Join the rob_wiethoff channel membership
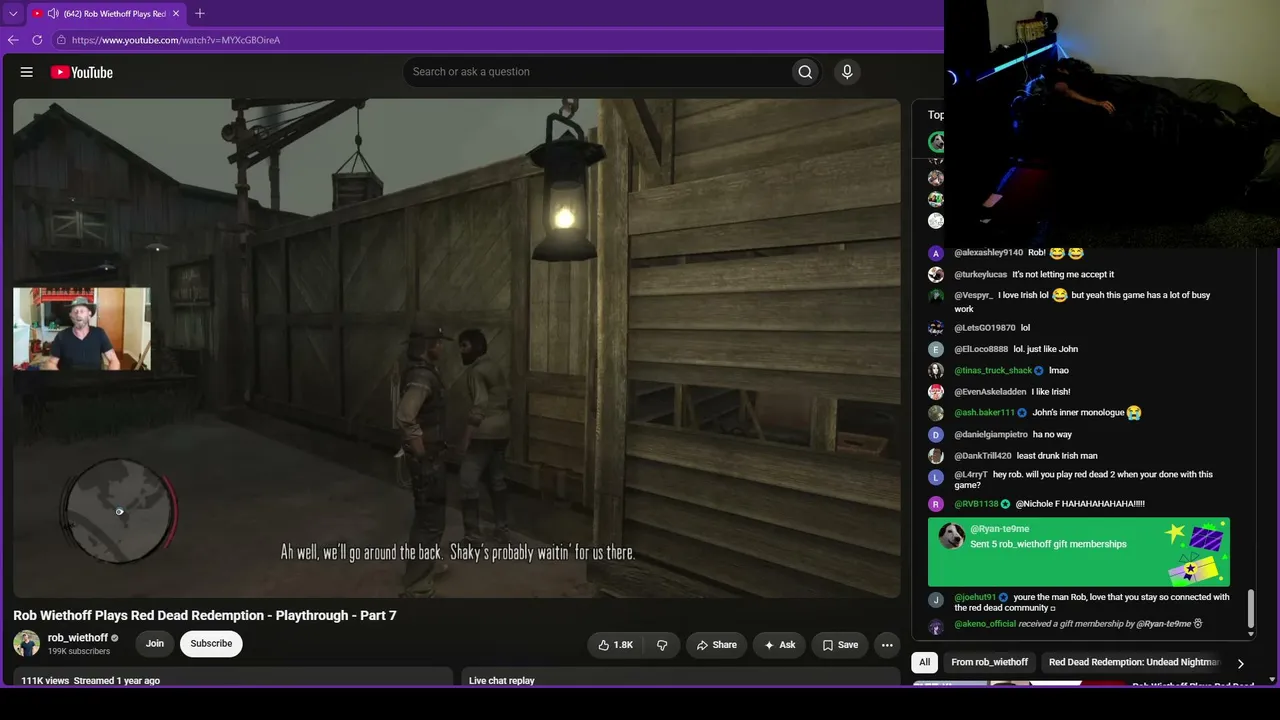The width and height of the screenshot is (1280, 720). (155, 643)
